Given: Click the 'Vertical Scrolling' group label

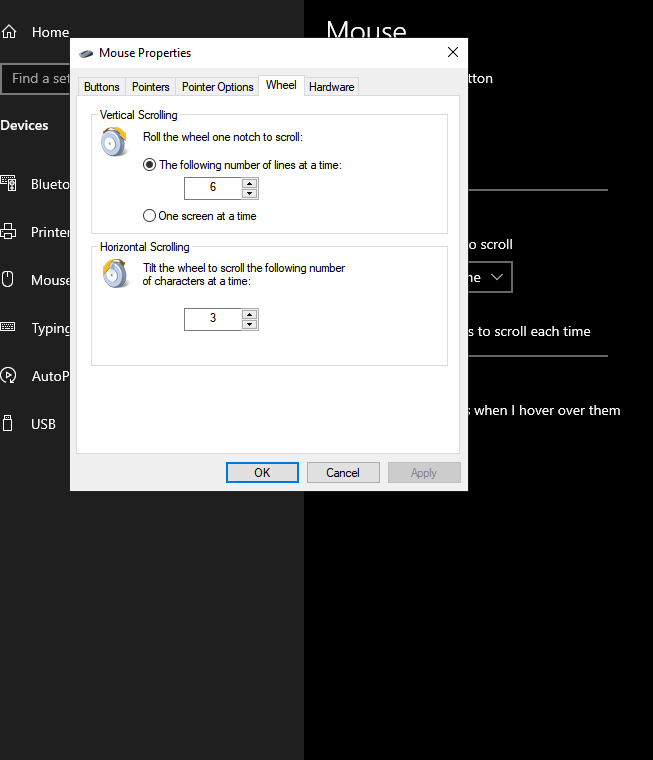Looking at the screenshot, I should pyautogui.click(x=139, y=115).
